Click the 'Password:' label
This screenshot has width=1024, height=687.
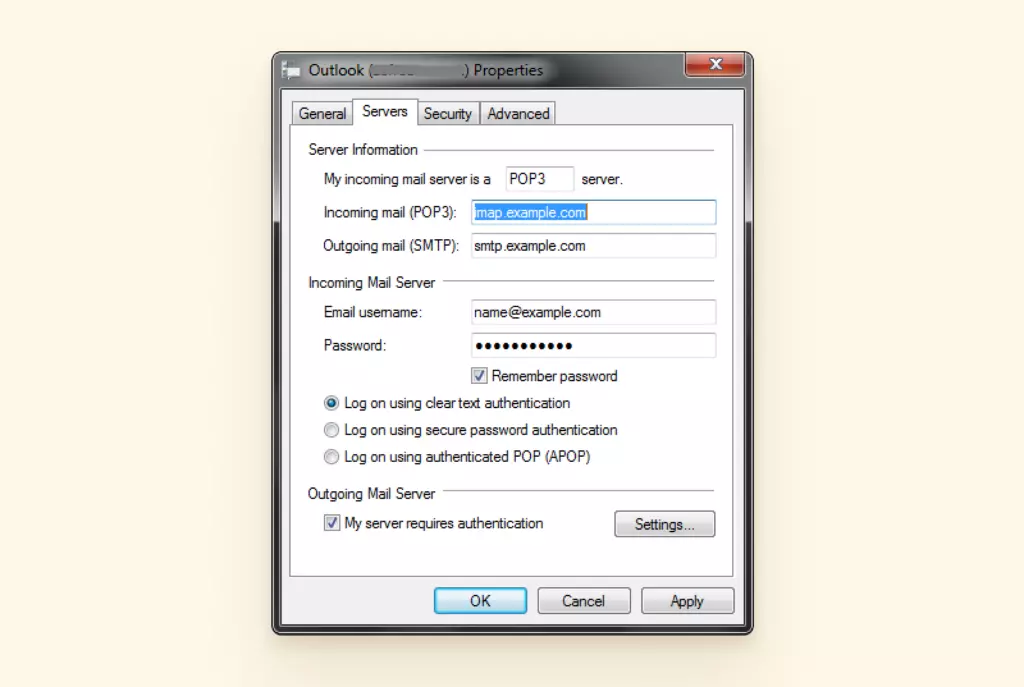[x=355, y=345]
